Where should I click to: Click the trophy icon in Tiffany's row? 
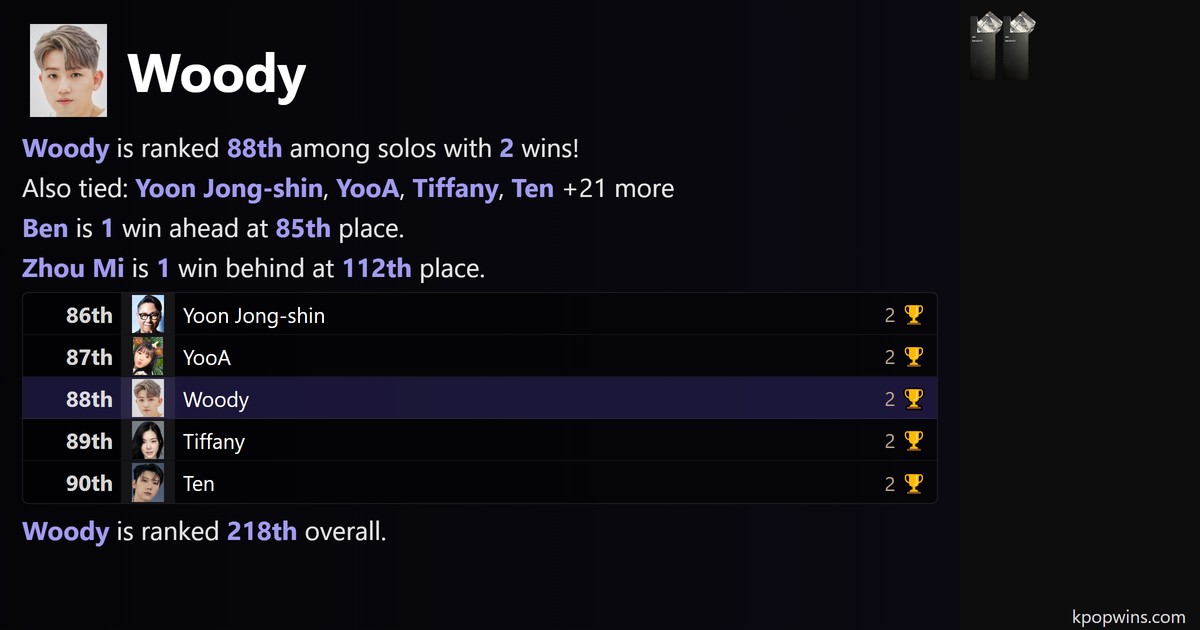coord(913,442)
